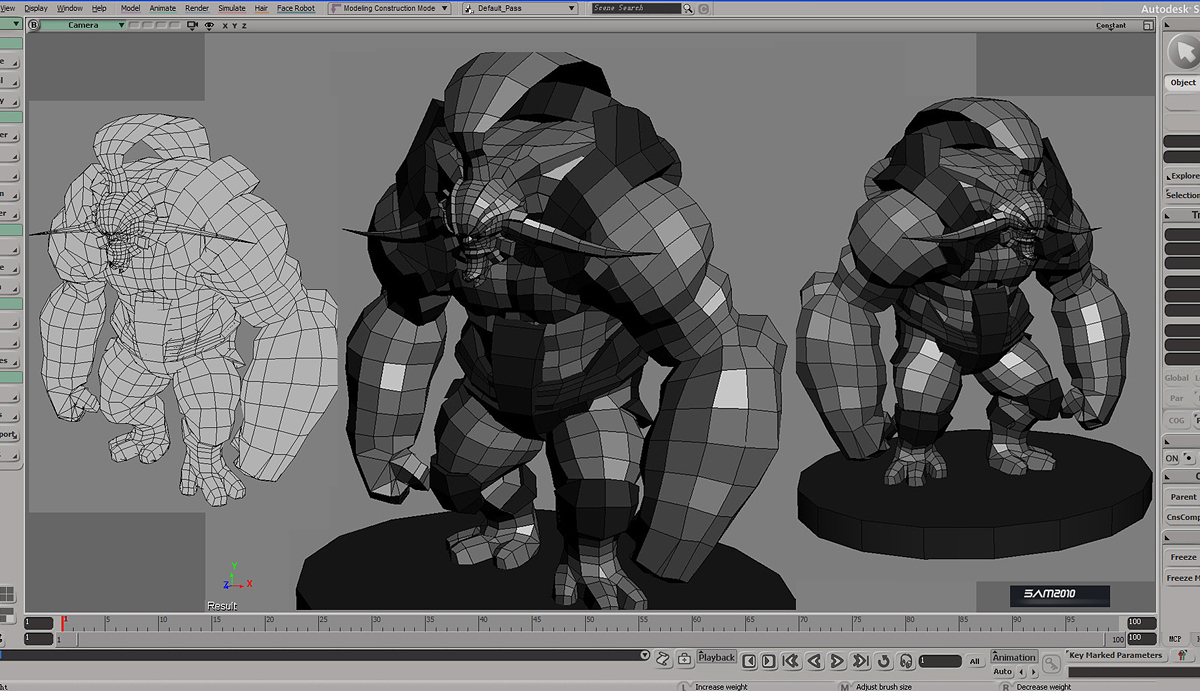Screen dimensions: 1200x691
Task: Open Key Marked Parameters menu
Action: (1115, 656)
